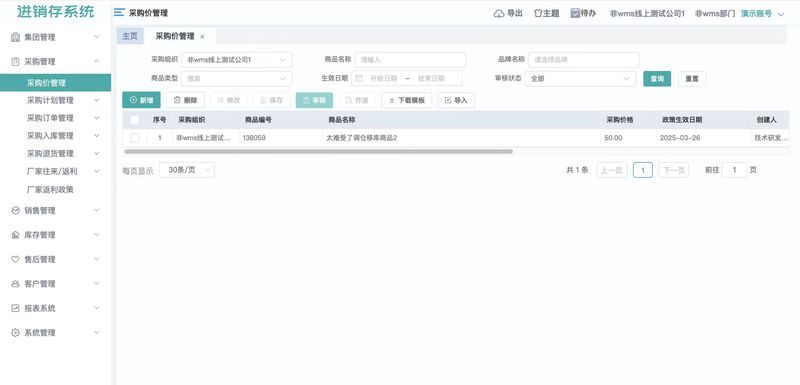
Task: Click the 非wms线上测试公司1 company name in header
Action: click(647, 14)
